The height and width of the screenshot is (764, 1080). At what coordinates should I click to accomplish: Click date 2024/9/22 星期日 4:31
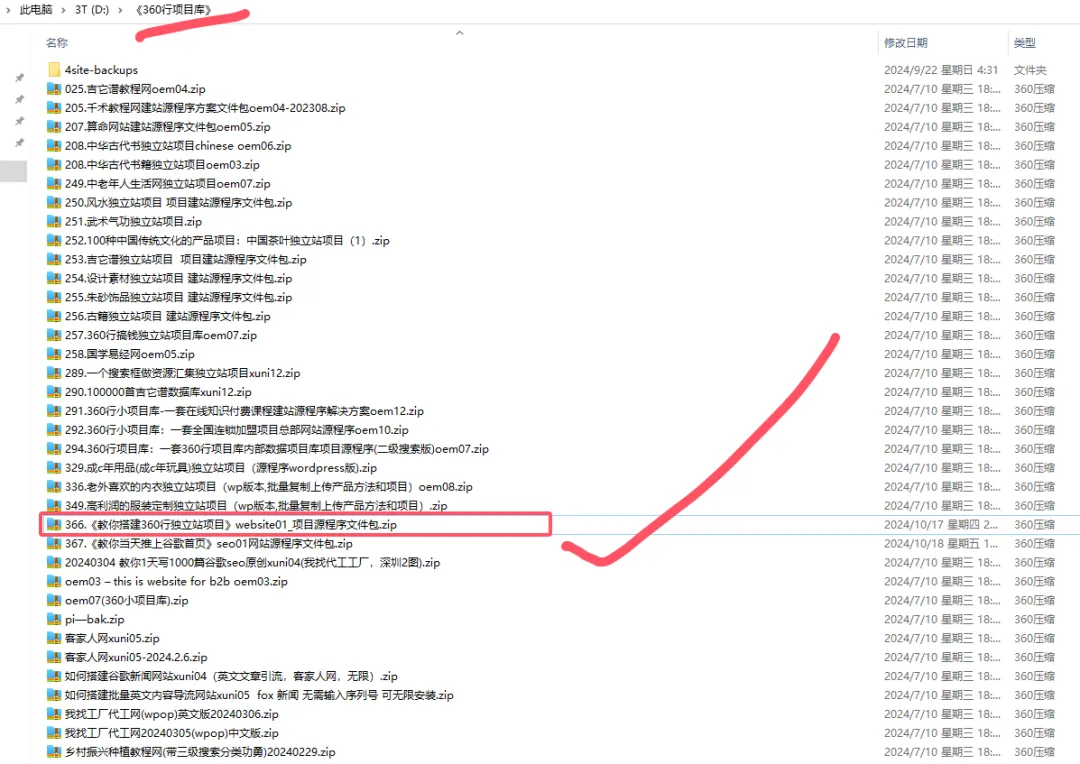pos(941,70)
